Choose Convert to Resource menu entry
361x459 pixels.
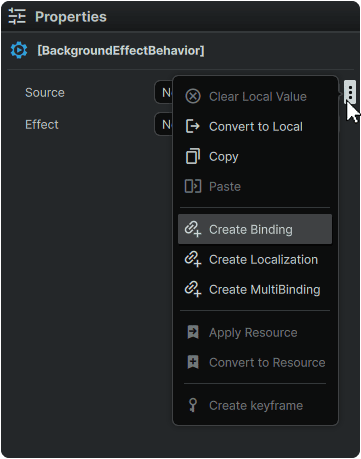pyautogui.click(x=255, y=362)
